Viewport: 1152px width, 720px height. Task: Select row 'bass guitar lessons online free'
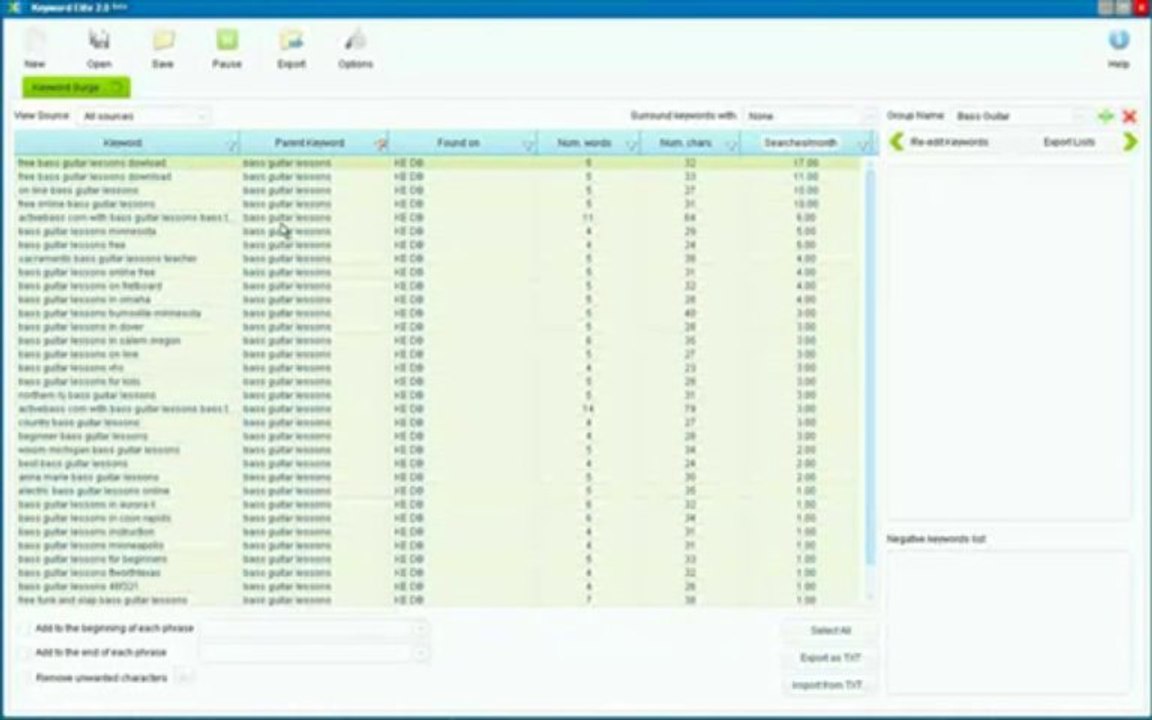tap(438, 273)
